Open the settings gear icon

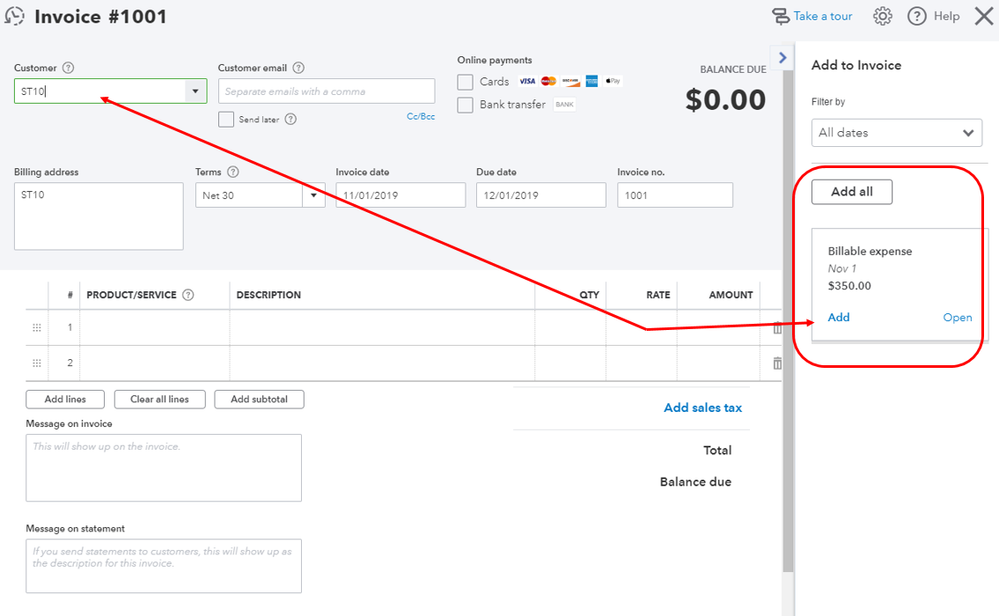click(x=881, y=16)
